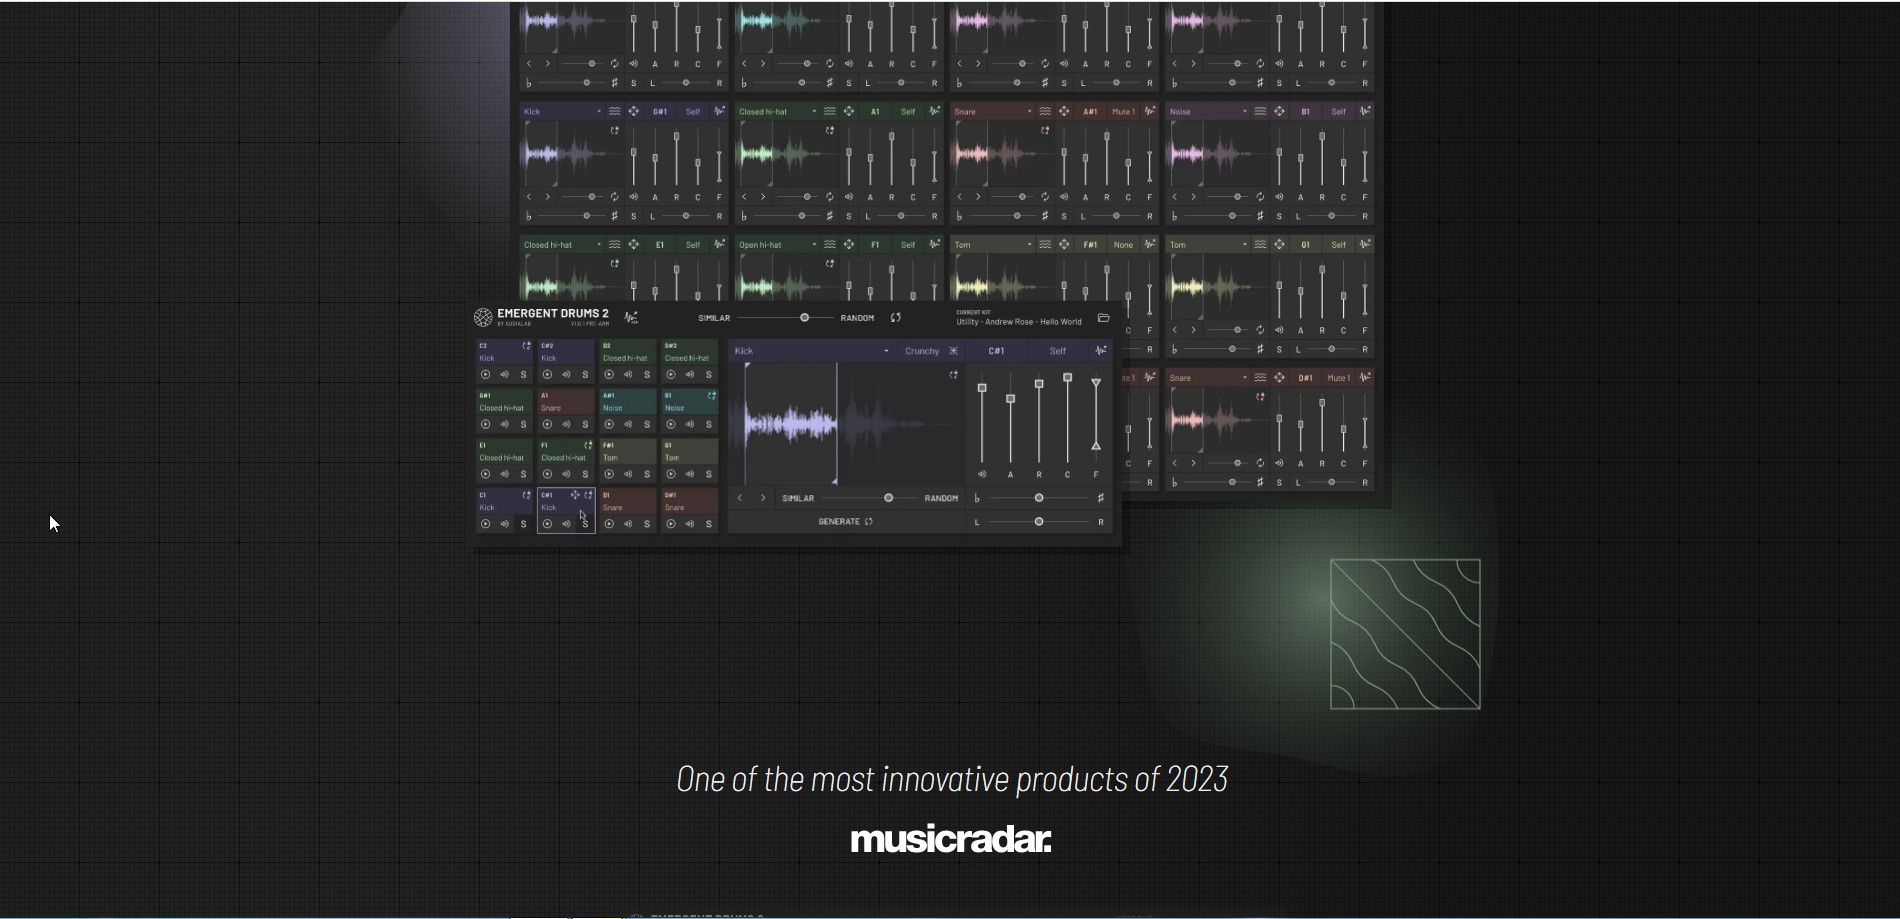Mute the C2 Kick pad speaker icon
The width and height of the screenshot is (1900, 919).
(x=504, y=375)
